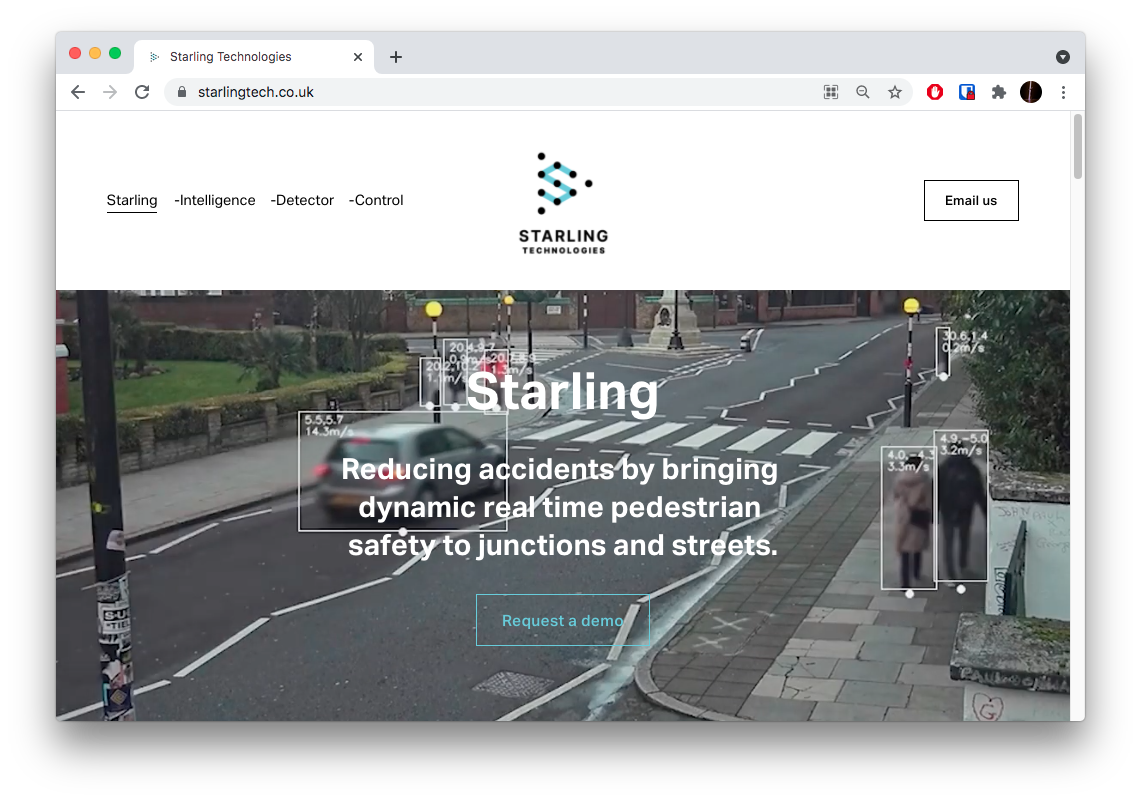
Task: Reload the current page
Action: click(x=143, y=92)
